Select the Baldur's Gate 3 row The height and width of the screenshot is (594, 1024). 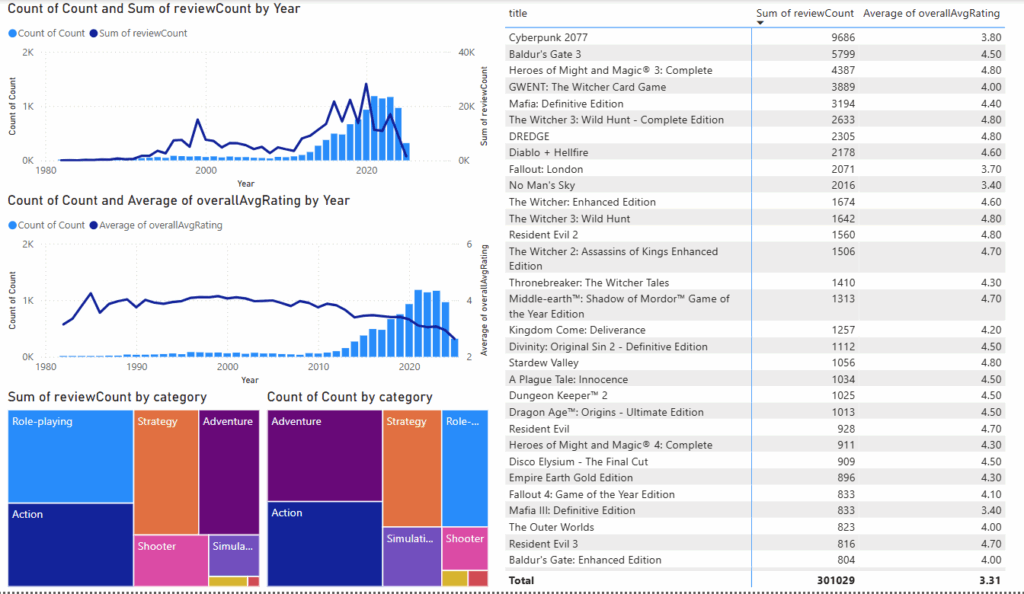coord(754,54)
